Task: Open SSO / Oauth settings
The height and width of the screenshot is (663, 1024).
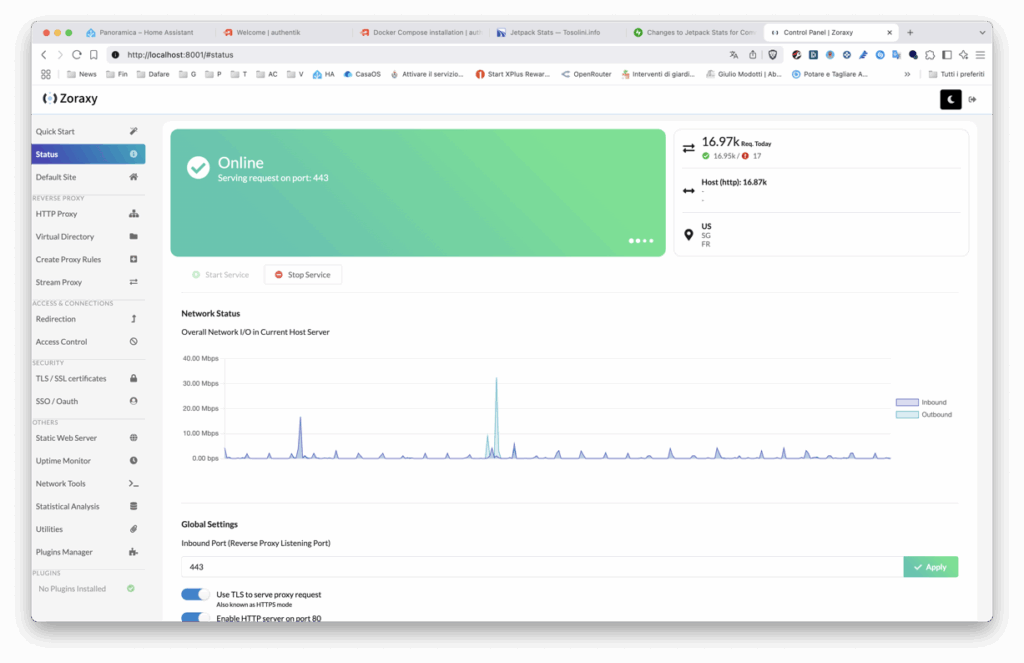Action: tap(88, 401)
